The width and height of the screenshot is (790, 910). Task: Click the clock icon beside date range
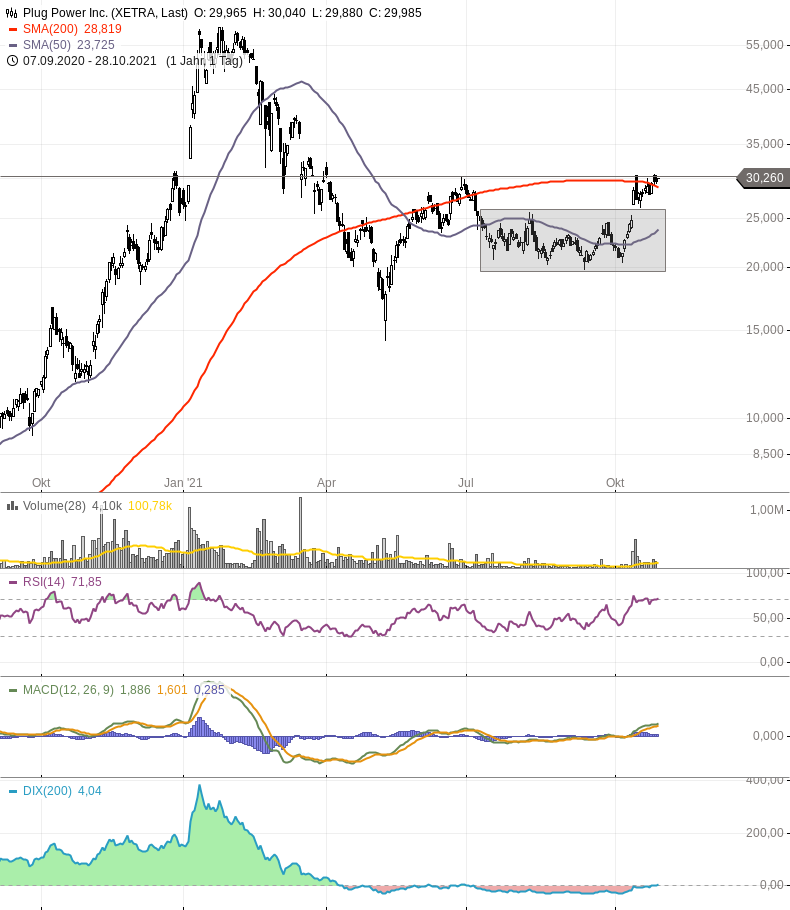tap(12, 60)
